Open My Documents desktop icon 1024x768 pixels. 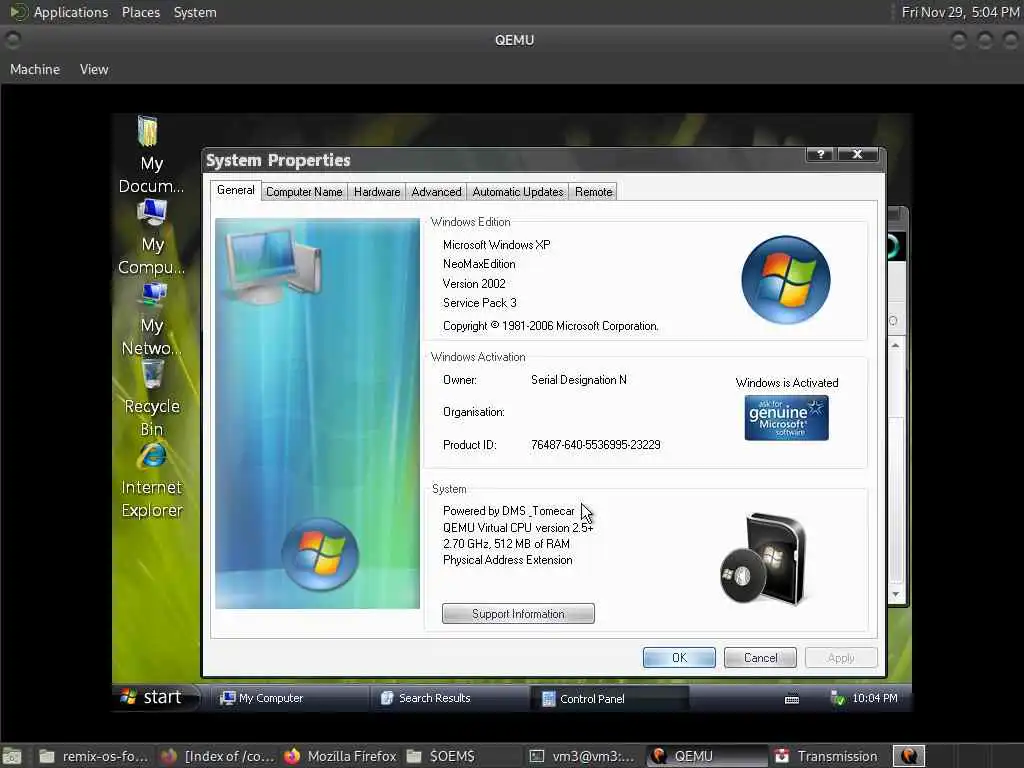click(x=151, y=155)
